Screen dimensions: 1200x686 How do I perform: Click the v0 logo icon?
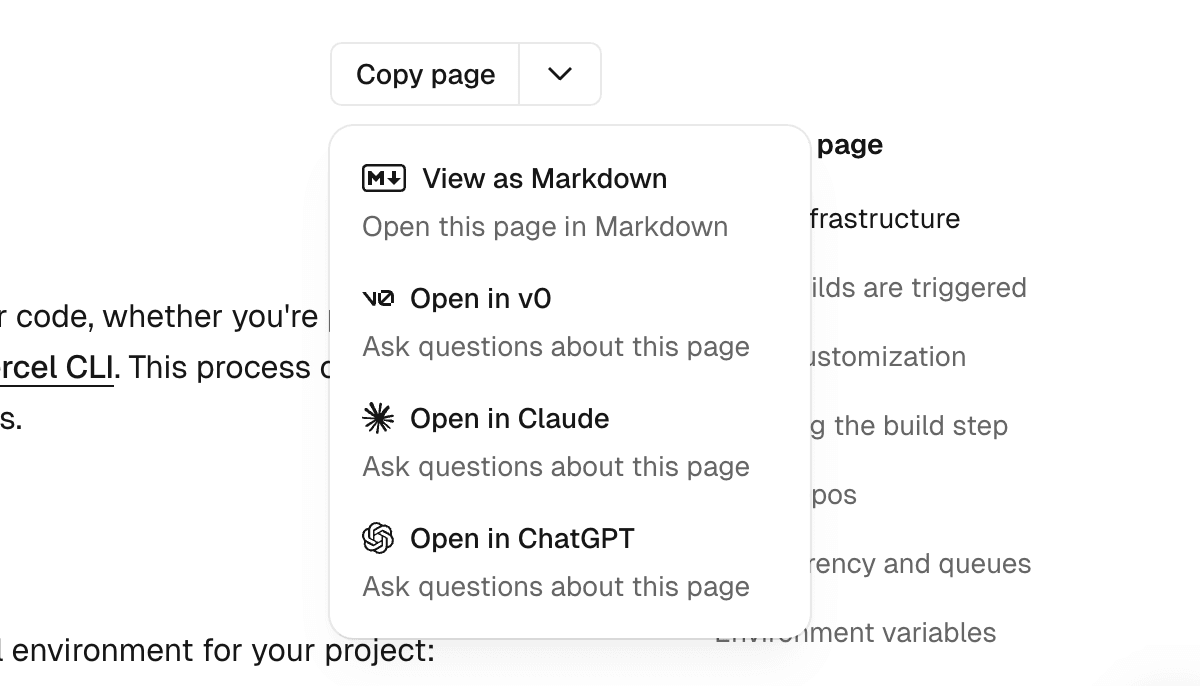tap(378, 298)
